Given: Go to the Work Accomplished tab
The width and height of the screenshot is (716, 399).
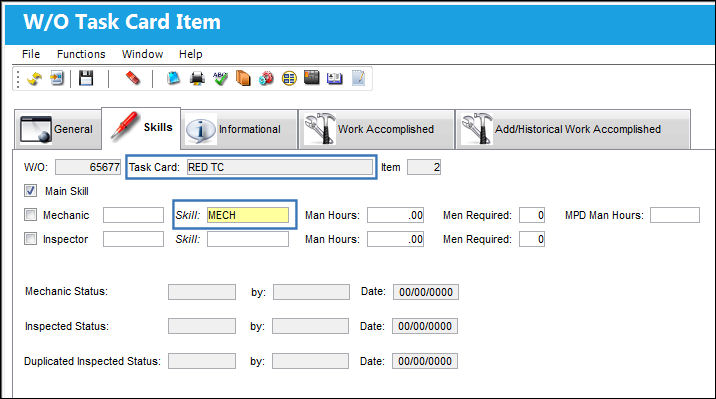Looking at the screenshot, I should [376, 129].
